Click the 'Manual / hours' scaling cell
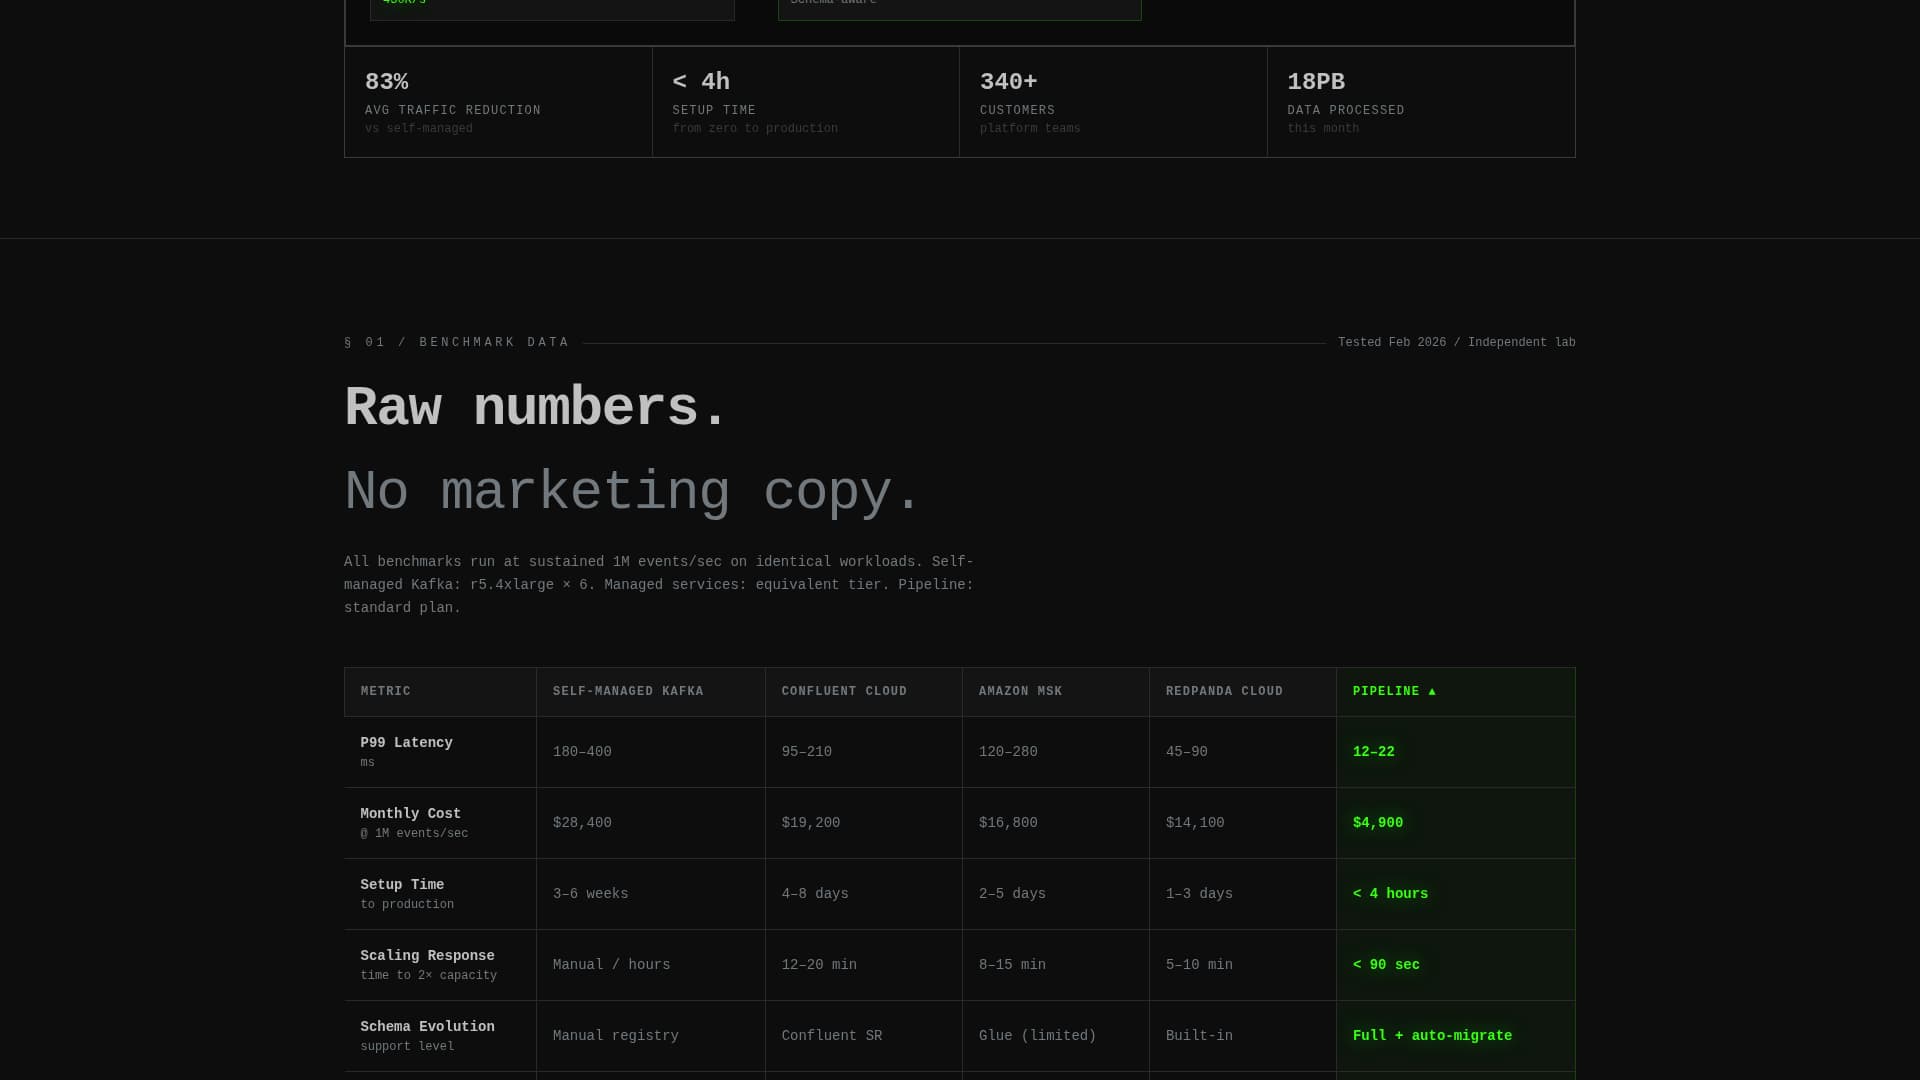 click(x=651, y=965)
